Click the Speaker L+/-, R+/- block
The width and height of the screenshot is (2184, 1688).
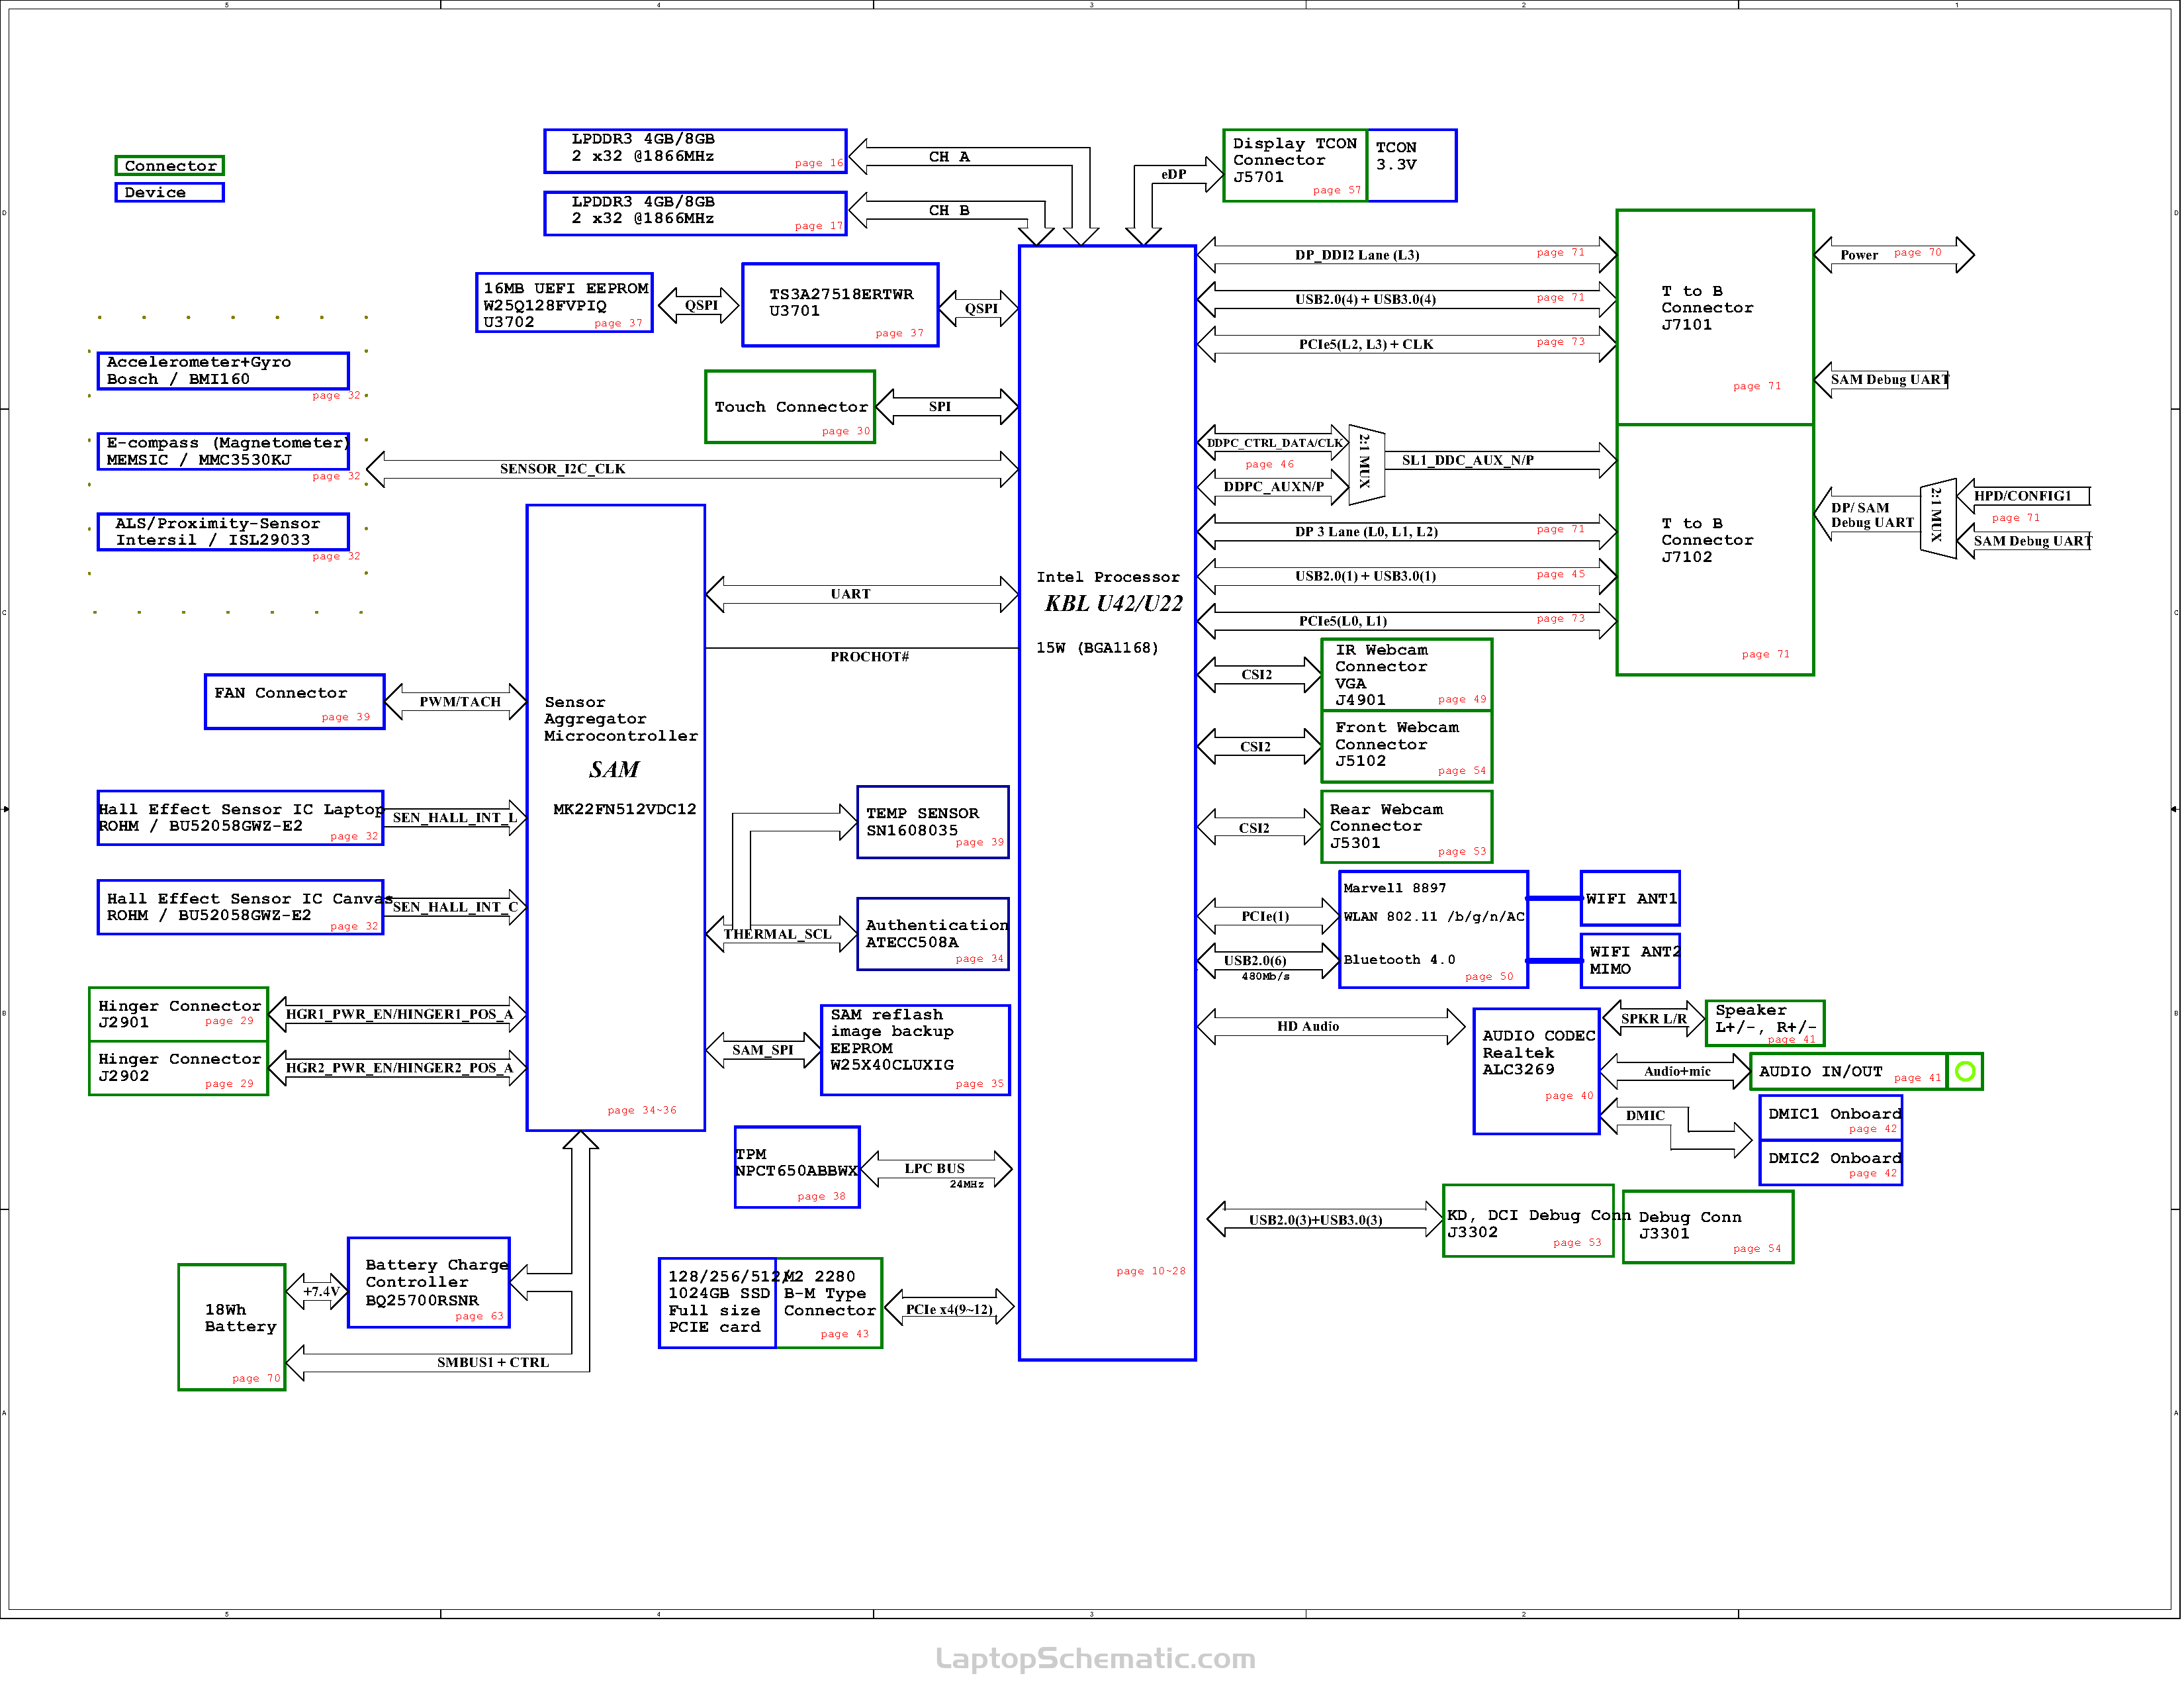point(1764,1022)
